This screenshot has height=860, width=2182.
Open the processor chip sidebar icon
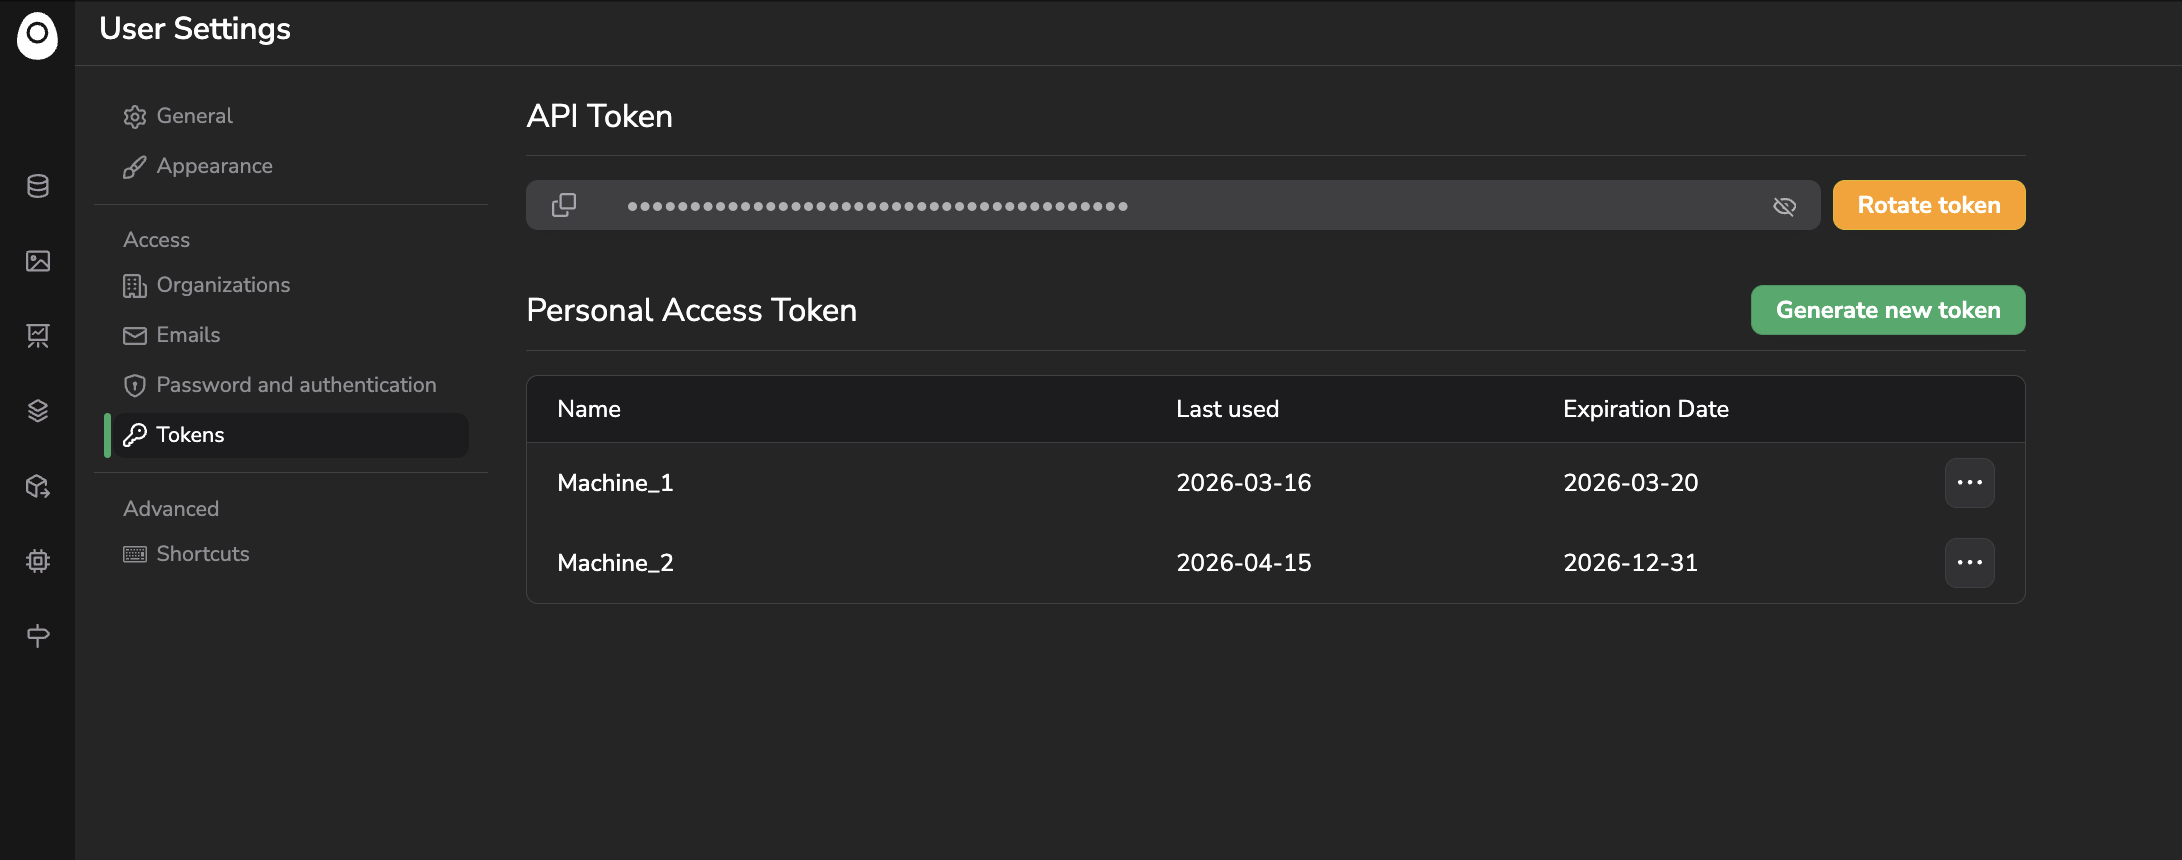tap(38, 561)
